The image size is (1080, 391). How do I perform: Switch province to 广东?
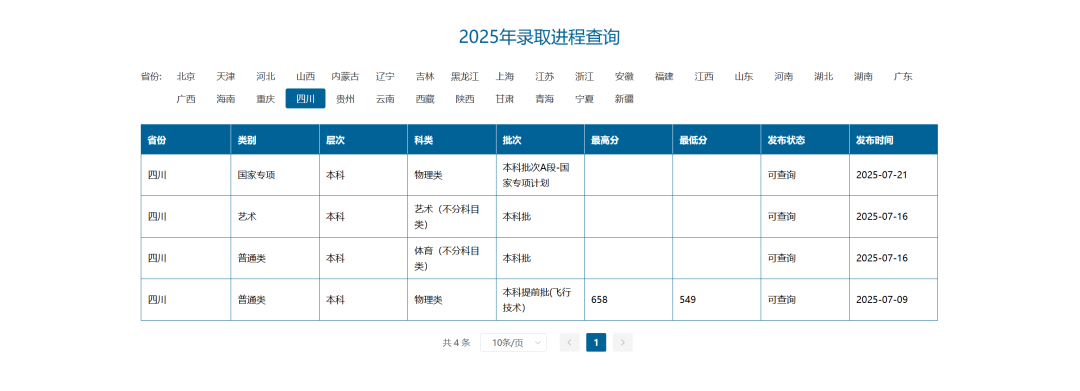point(904,76)
